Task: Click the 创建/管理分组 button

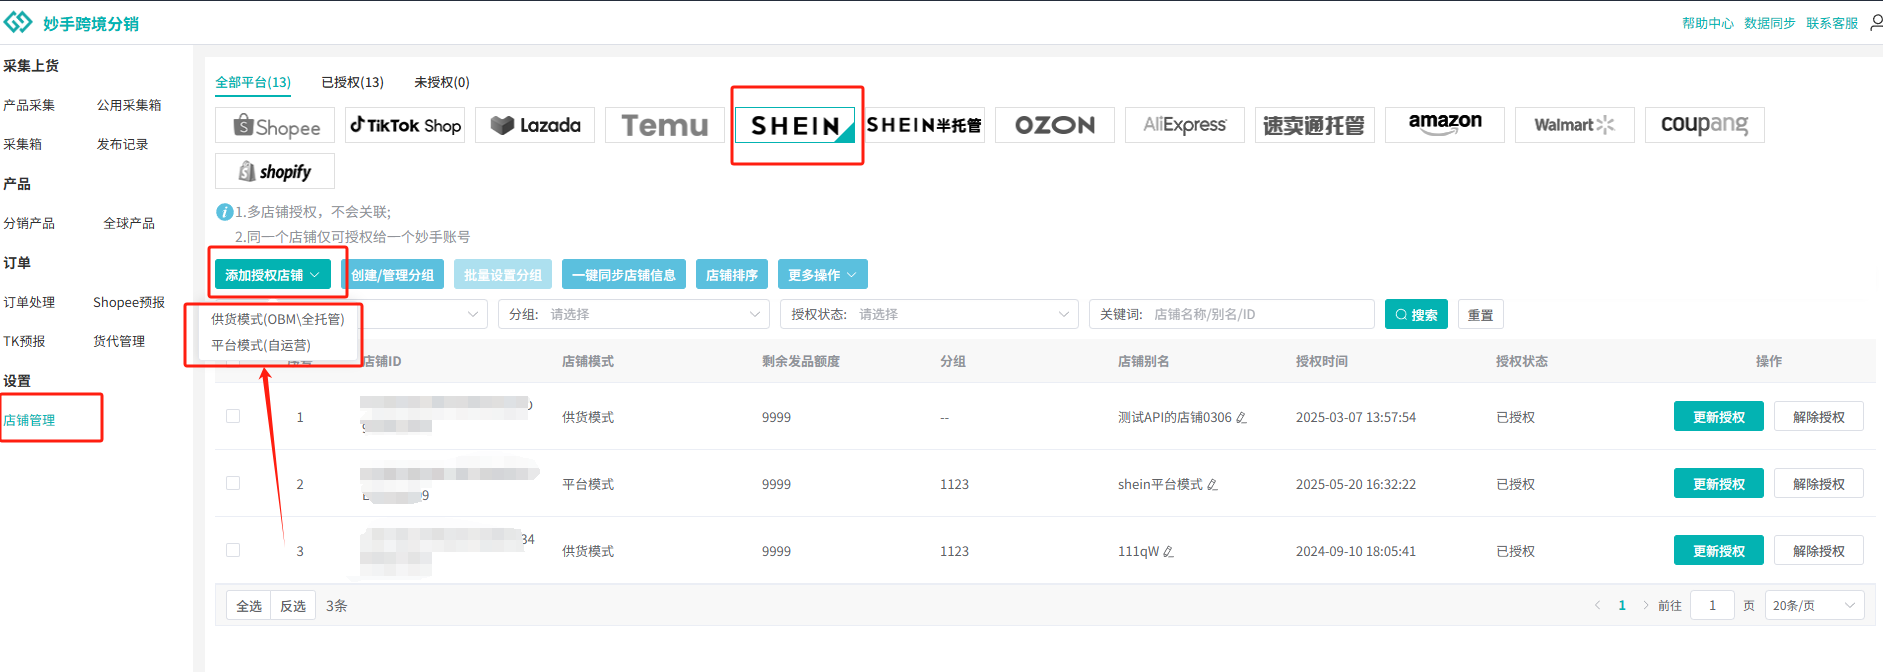Action: pyautogui.click(x=392, y=275)
